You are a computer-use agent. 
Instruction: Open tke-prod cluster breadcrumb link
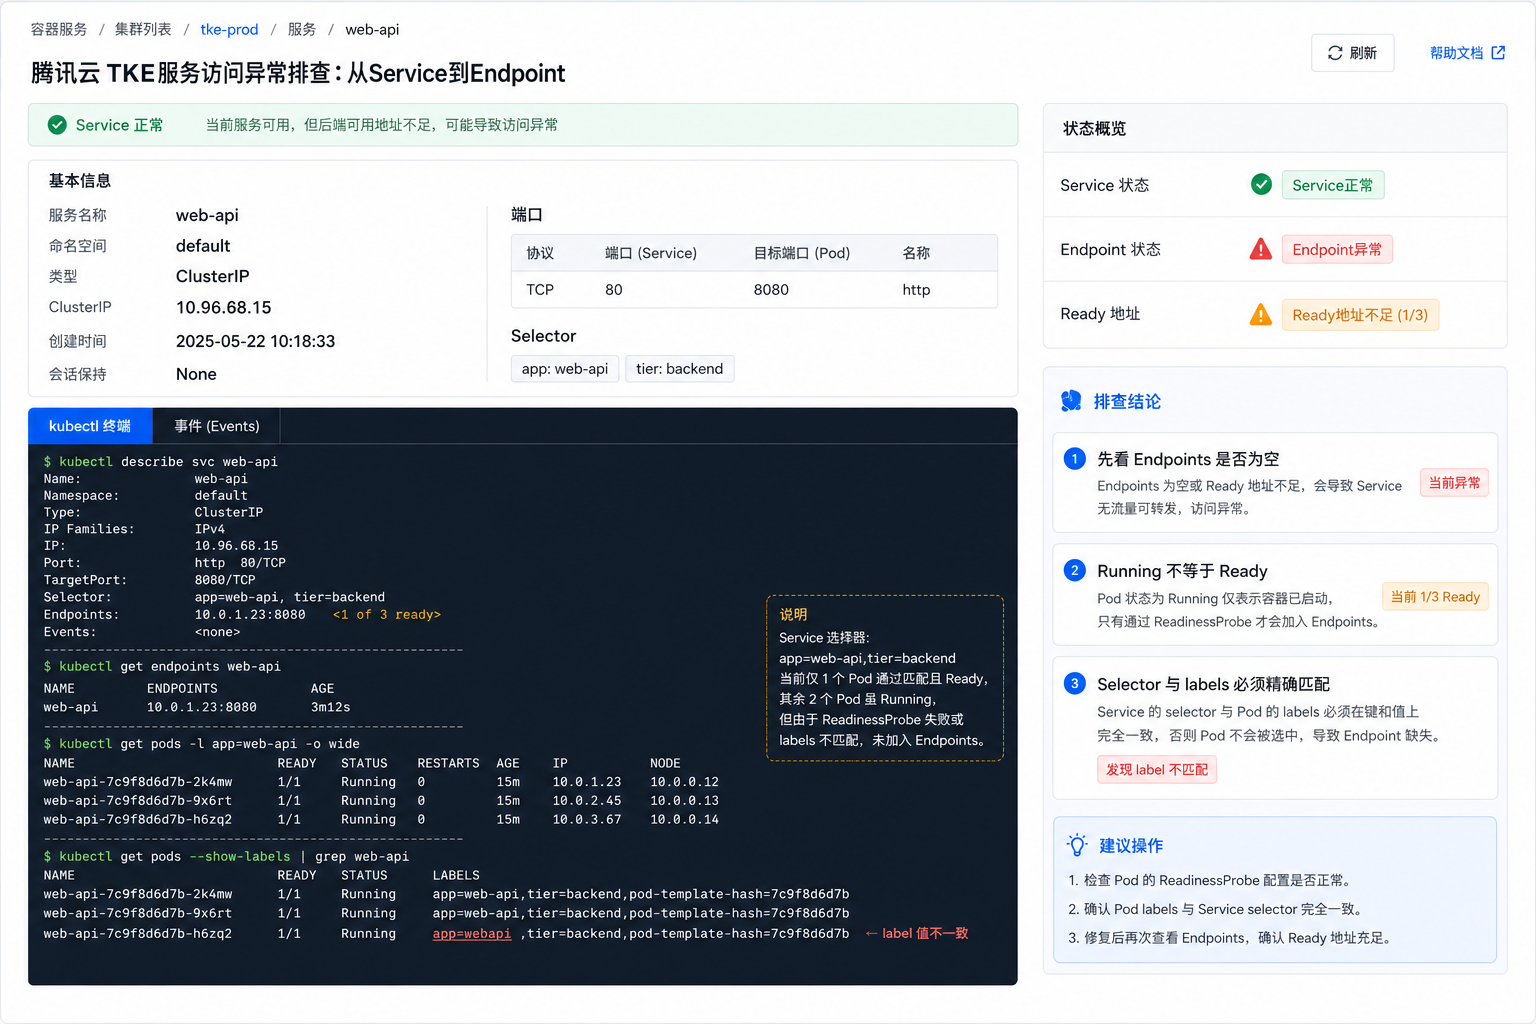229,29
